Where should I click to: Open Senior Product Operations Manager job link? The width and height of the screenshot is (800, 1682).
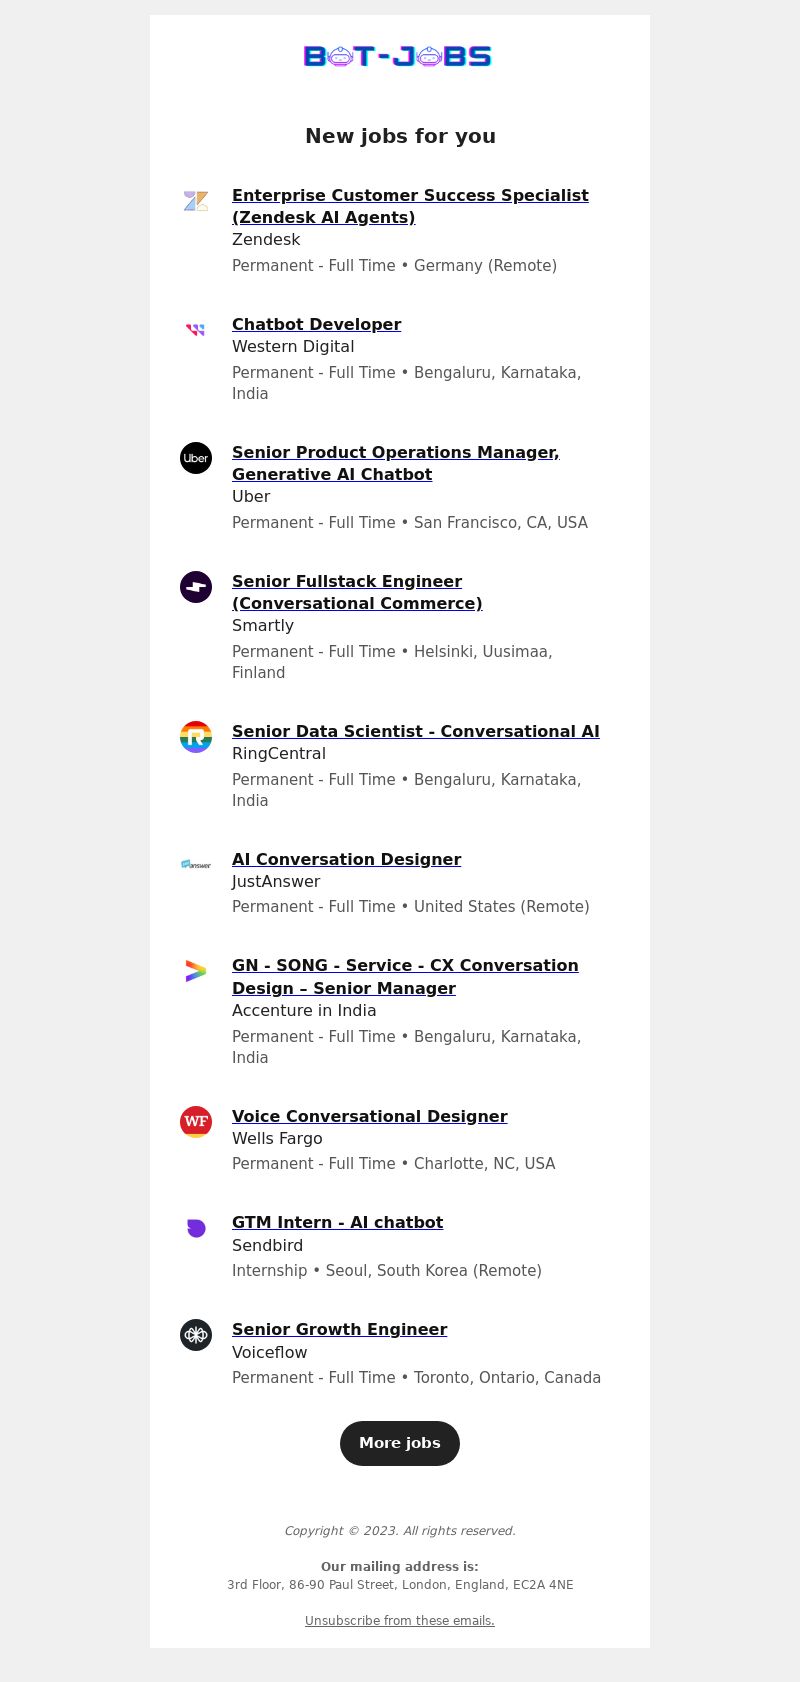coord(396,463)
